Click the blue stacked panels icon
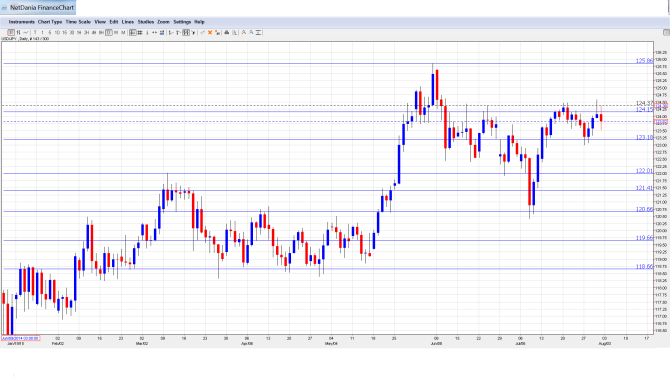Screen dimensions: 670x377 162,32
